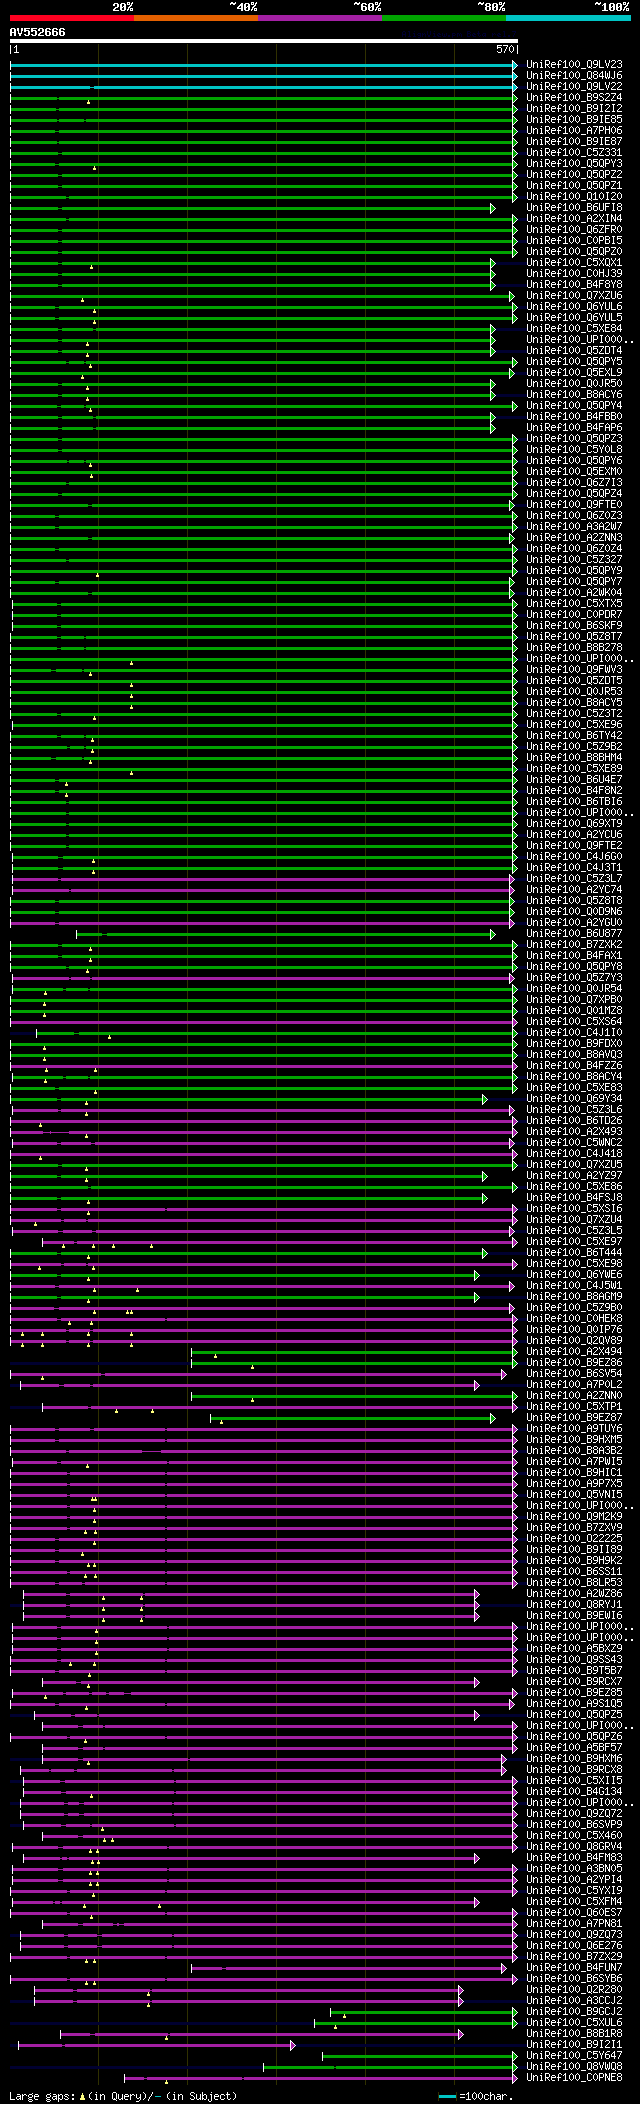Click arrowhead ending the Q69Y34 alignment
The width and height of the screenshot is (640, 2104).
tap(485, 1099)
